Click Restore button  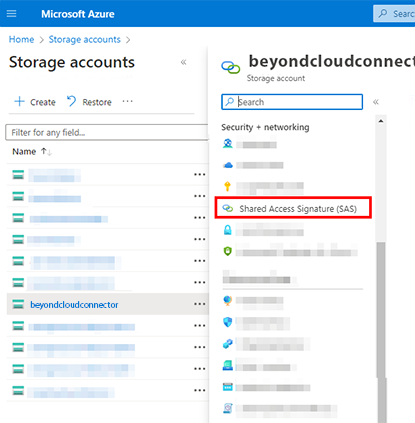click(x=89, y=102)
